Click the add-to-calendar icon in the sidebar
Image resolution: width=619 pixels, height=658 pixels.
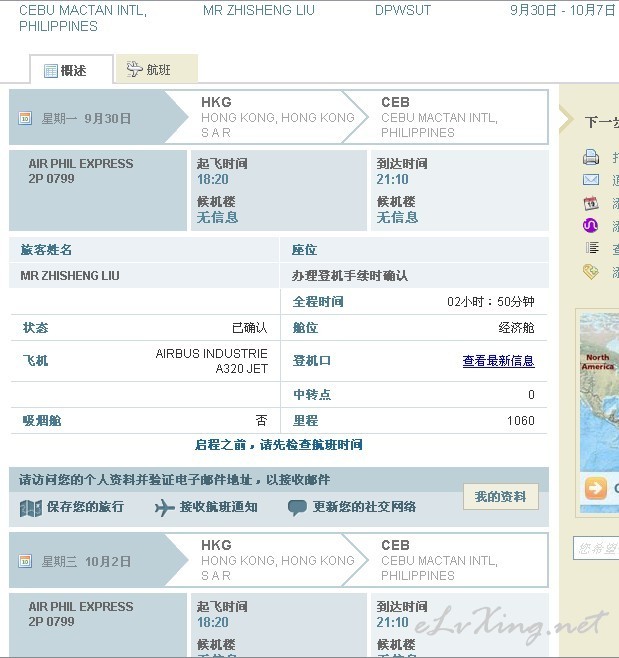(x=591, y=203)
